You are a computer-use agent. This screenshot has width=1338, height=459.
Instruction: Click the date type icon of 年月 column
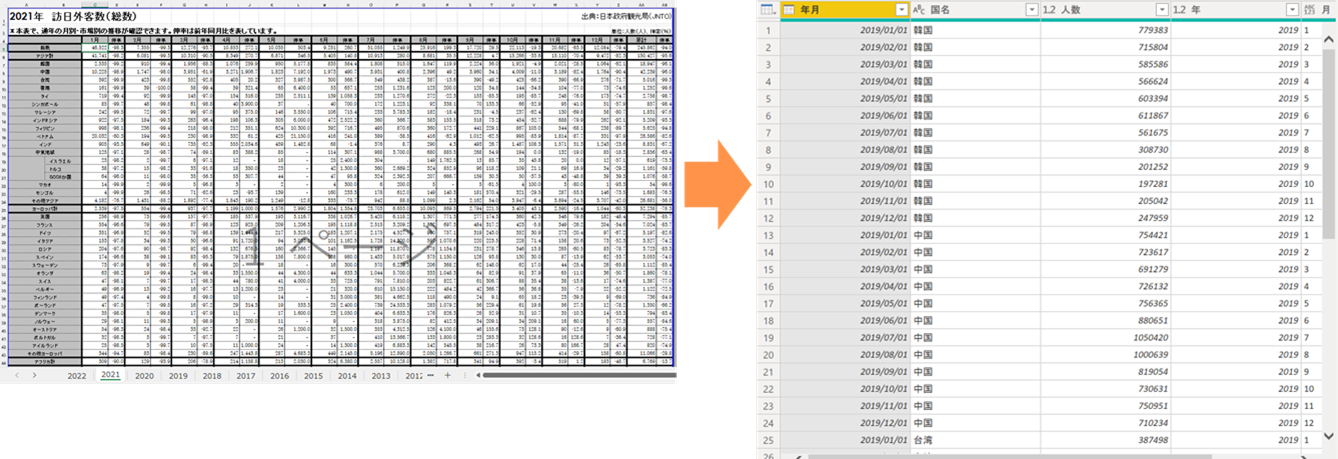pos(789,9)
